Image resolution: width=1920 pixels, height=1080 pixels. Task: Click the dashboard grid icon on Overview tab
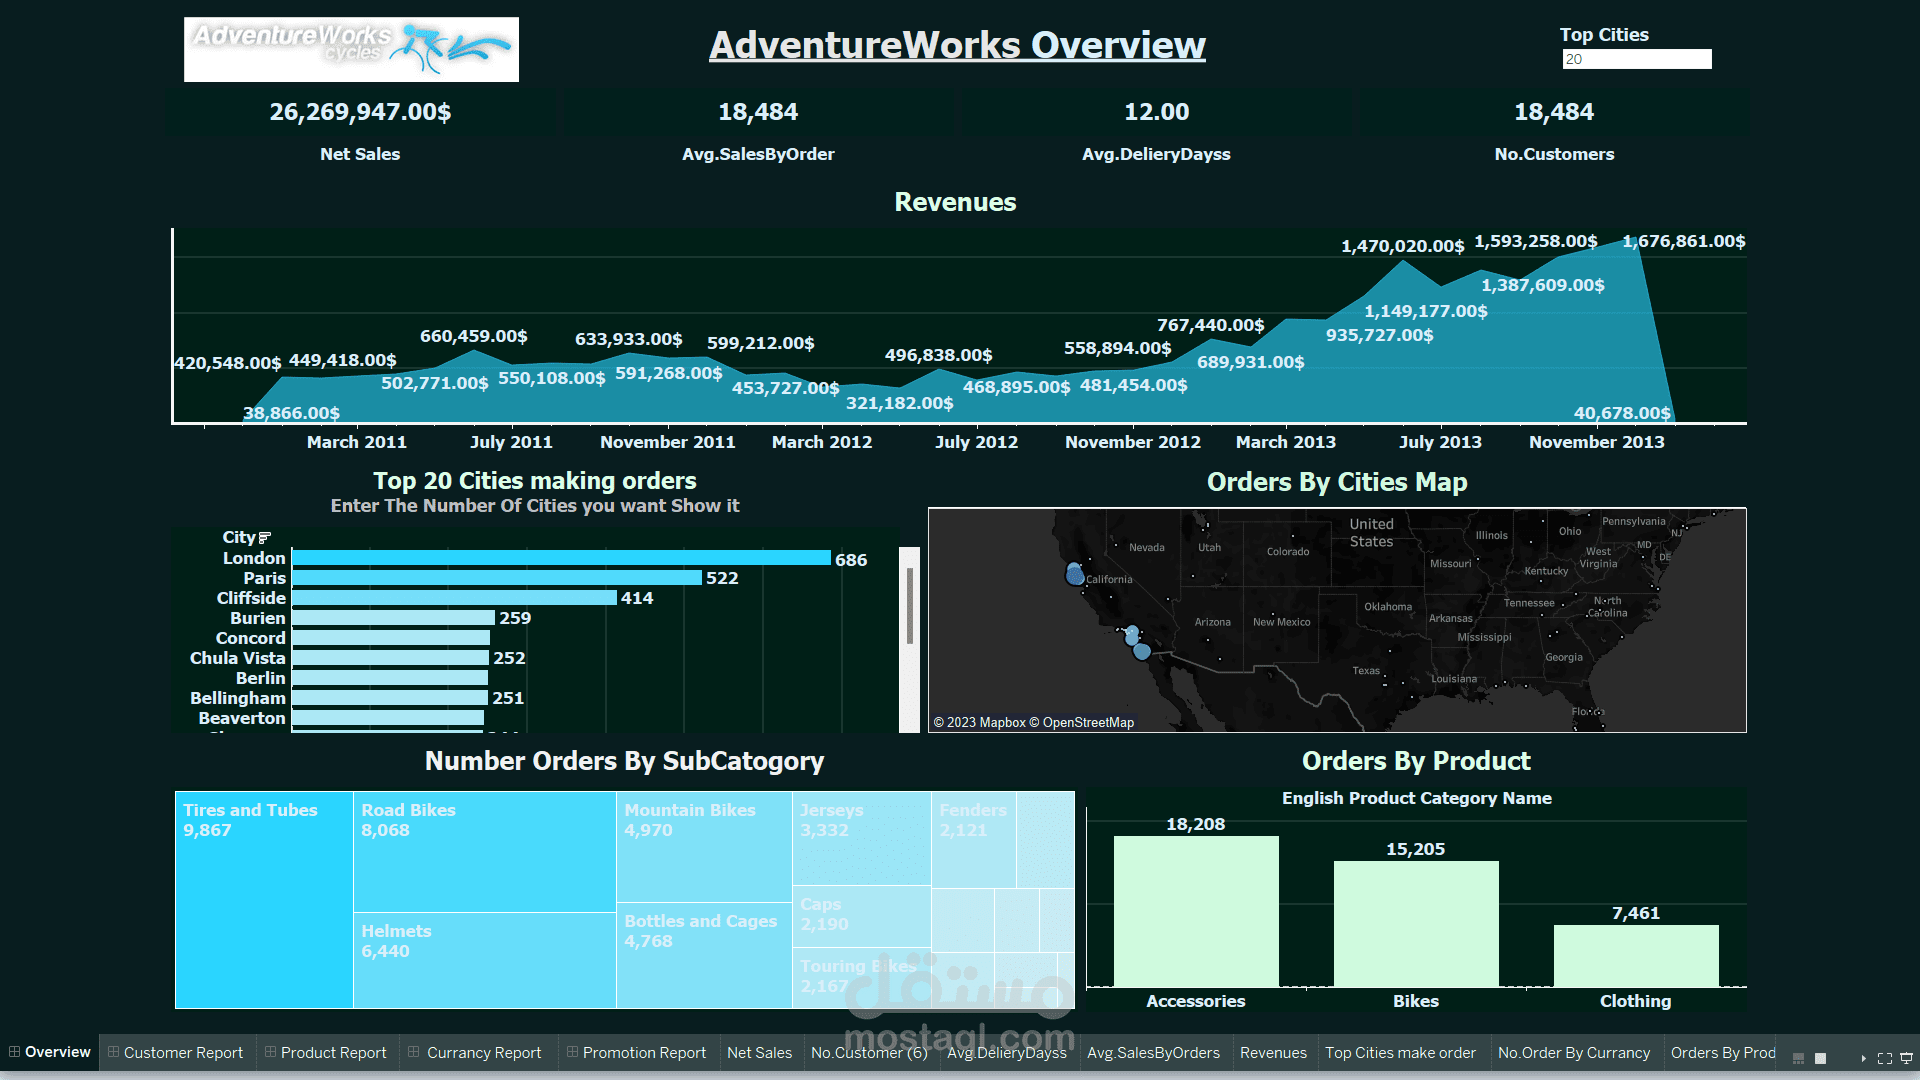14,1052
